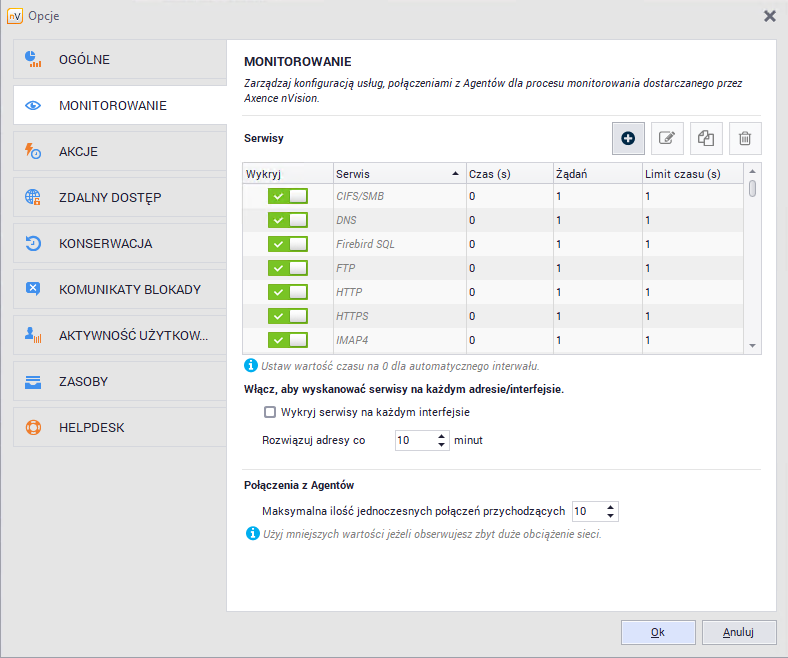Click the edit service pencil icon
Screen dimensions: 788x658
click(667, 138)
